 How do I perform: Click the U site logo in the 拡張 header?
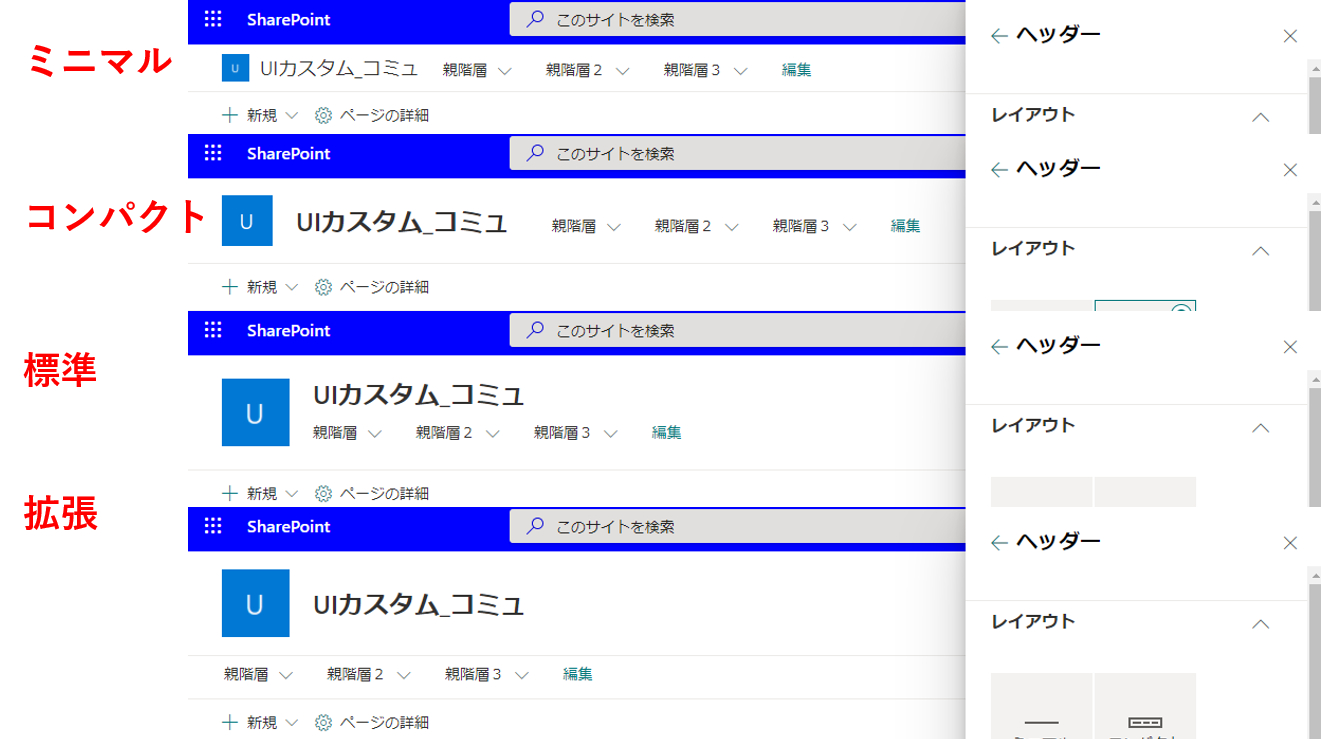[x=256, y=603]
